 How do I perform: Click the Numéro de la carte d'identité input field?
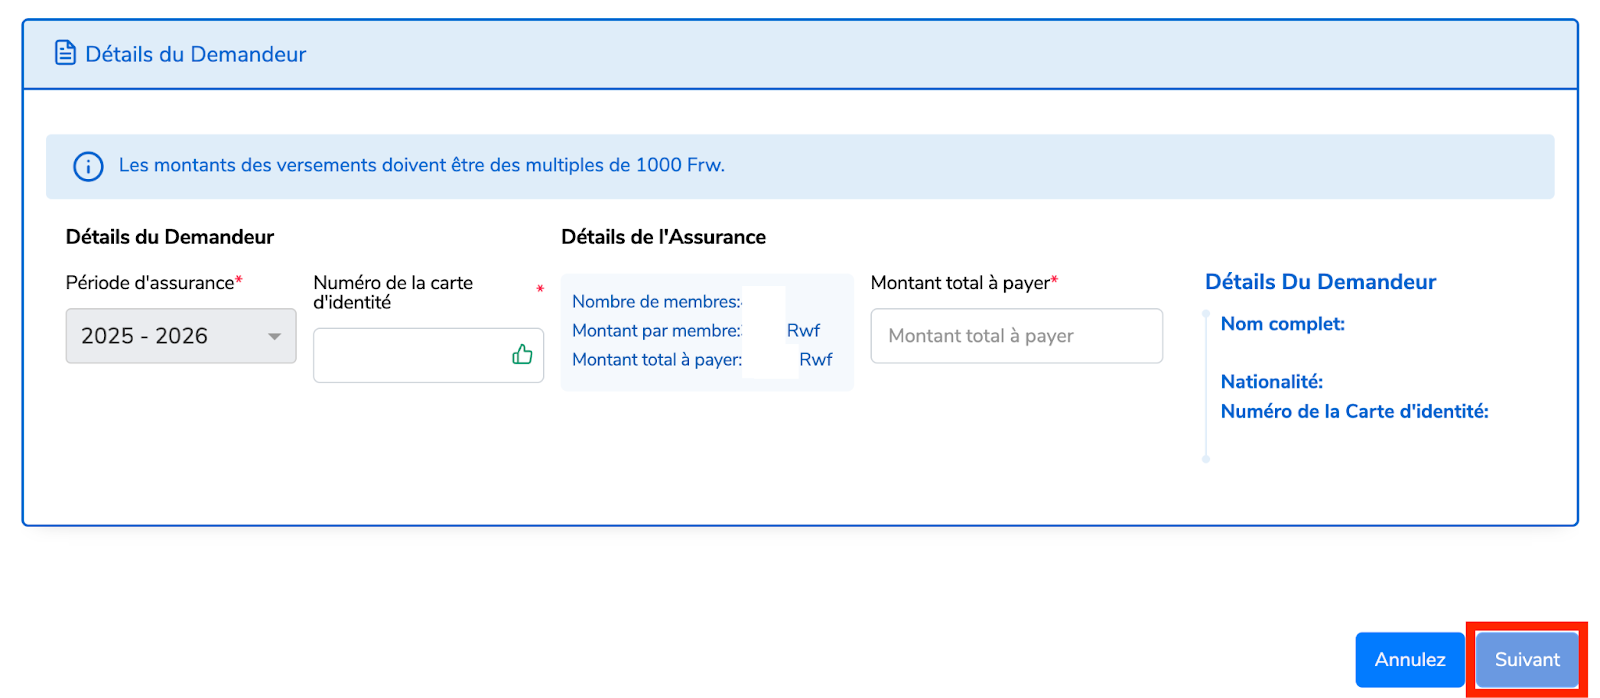click(x=428, y=355)
